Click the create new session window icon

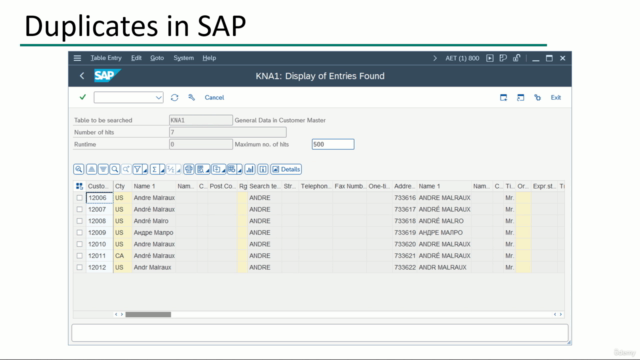point(503,98)
